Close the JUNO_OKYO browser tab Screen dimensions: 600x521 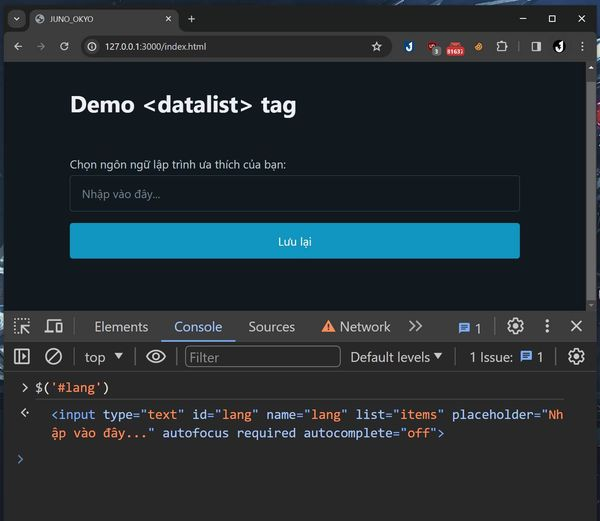pyautogui.click(x=168, y=19)
